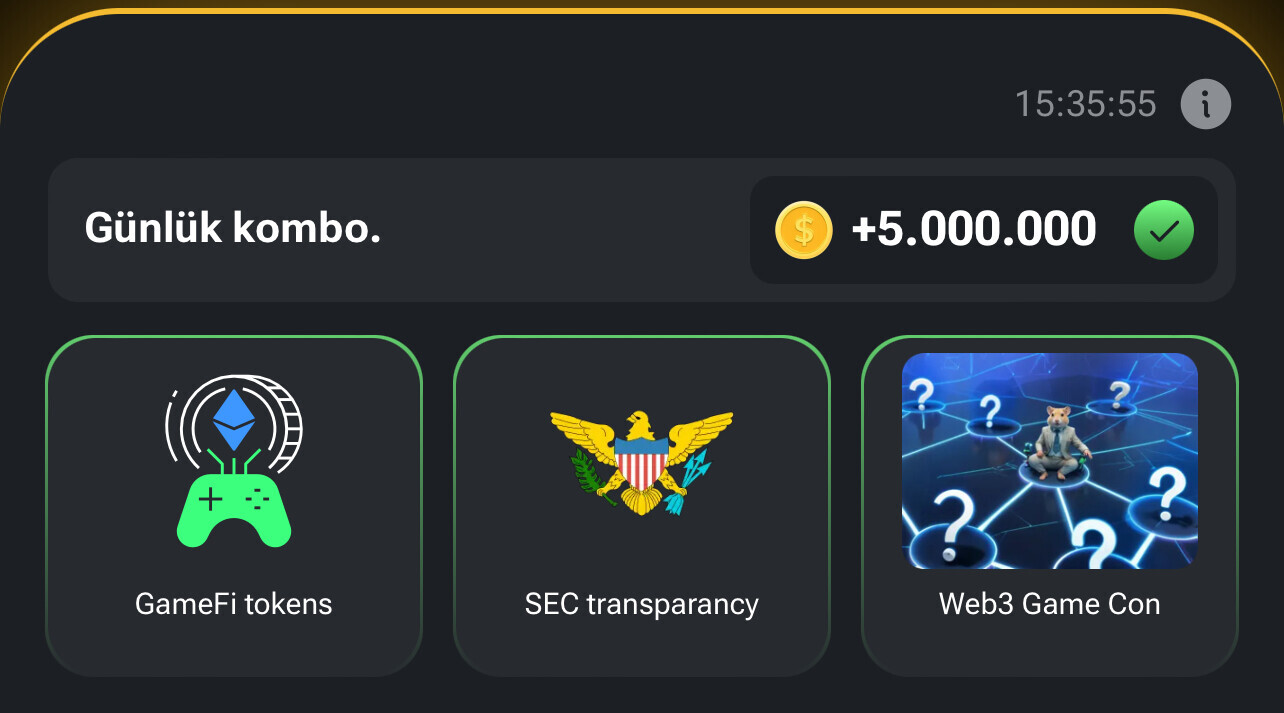This screenshot has width=1284, height=713.
Task: Tap the empty area of the daily combo banner
Action: click(x=565, y=230)
